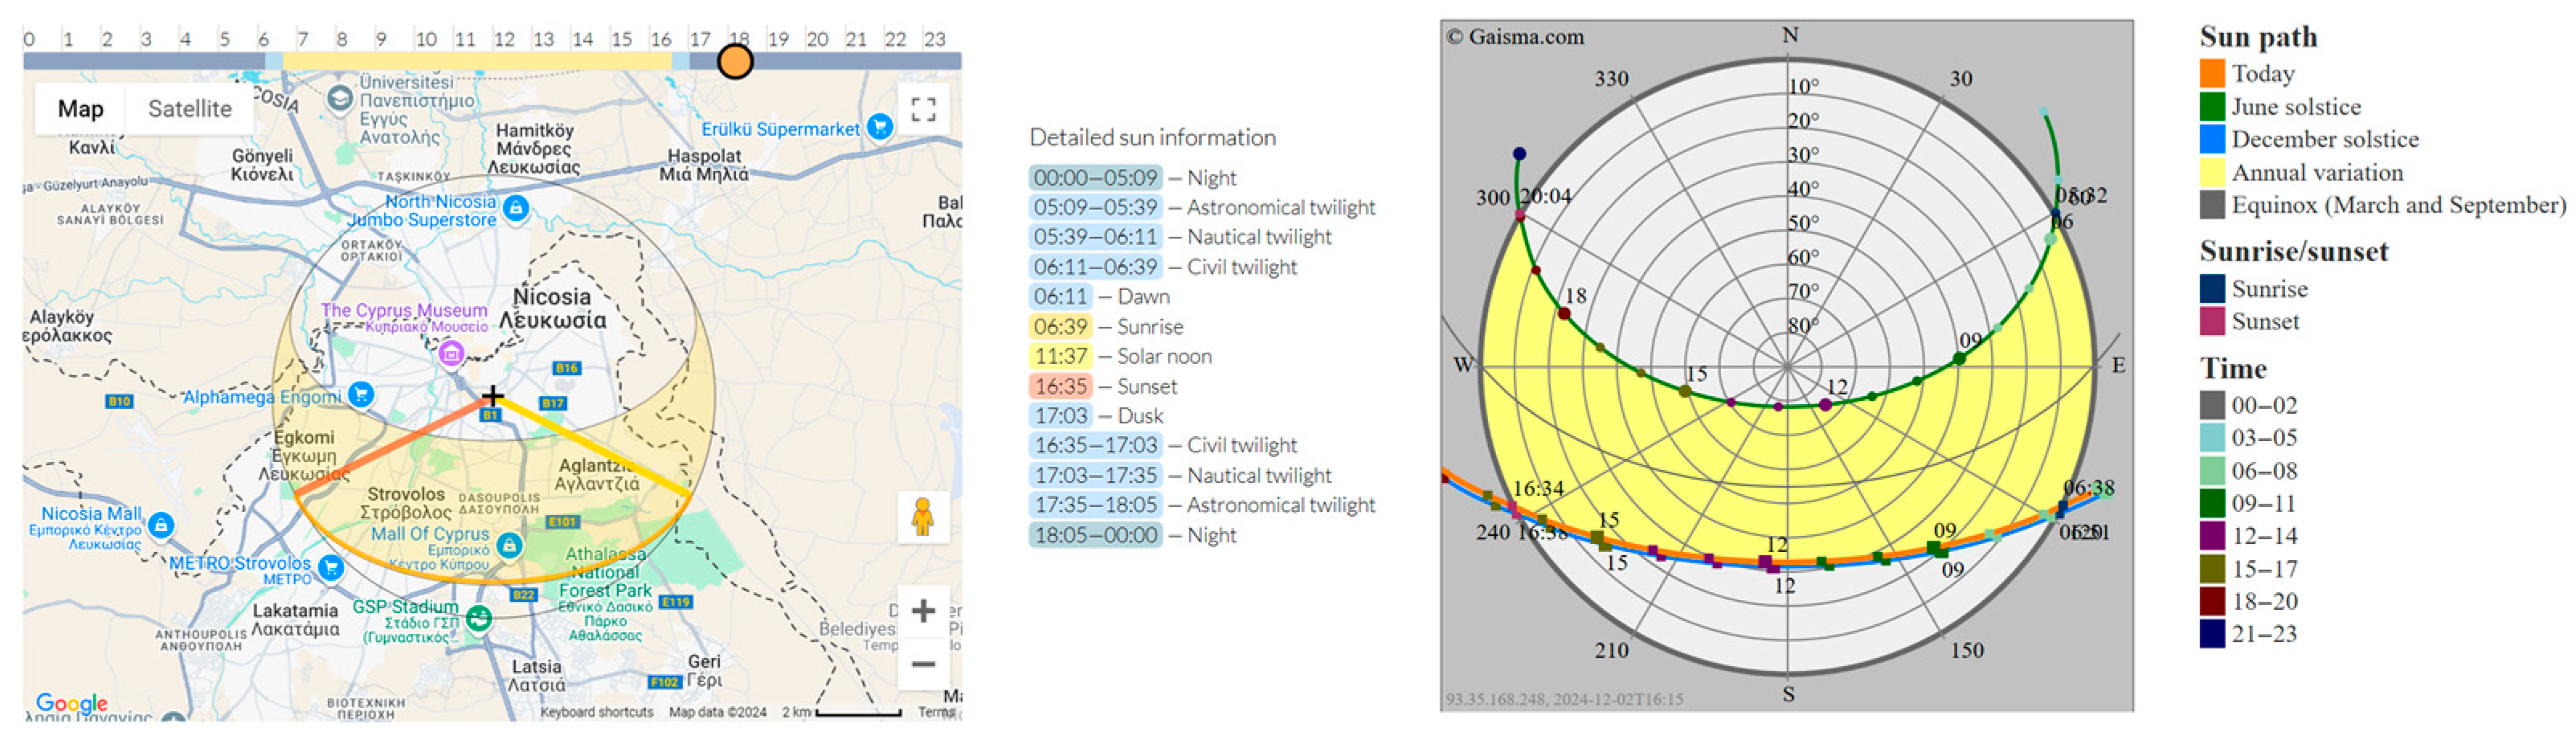The image size is (2576, 744).
Task: Click the black crosshair location marker
Action: pyautogui.click(x=492, y=396)
